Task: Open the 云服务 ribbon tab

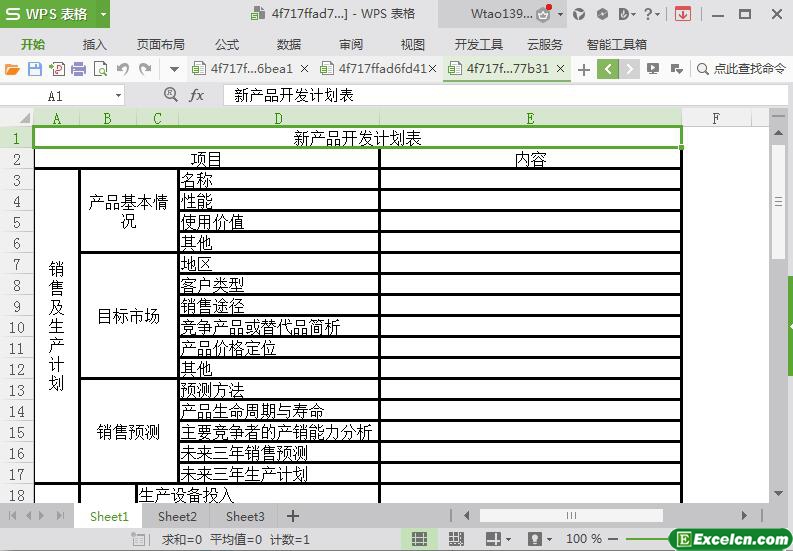Action: point(545,45)
